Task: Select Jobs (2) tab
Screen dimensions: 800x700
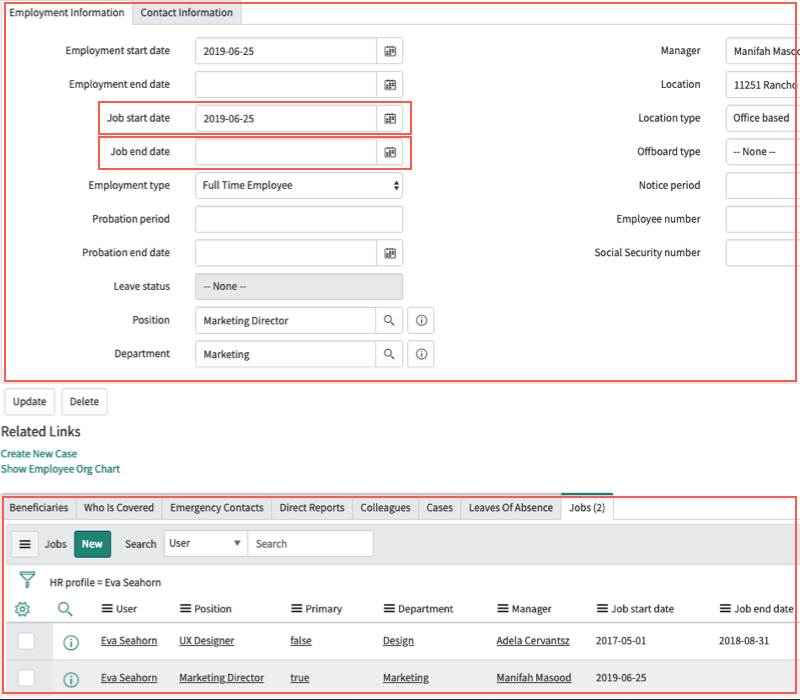Action: pos(587,508)
